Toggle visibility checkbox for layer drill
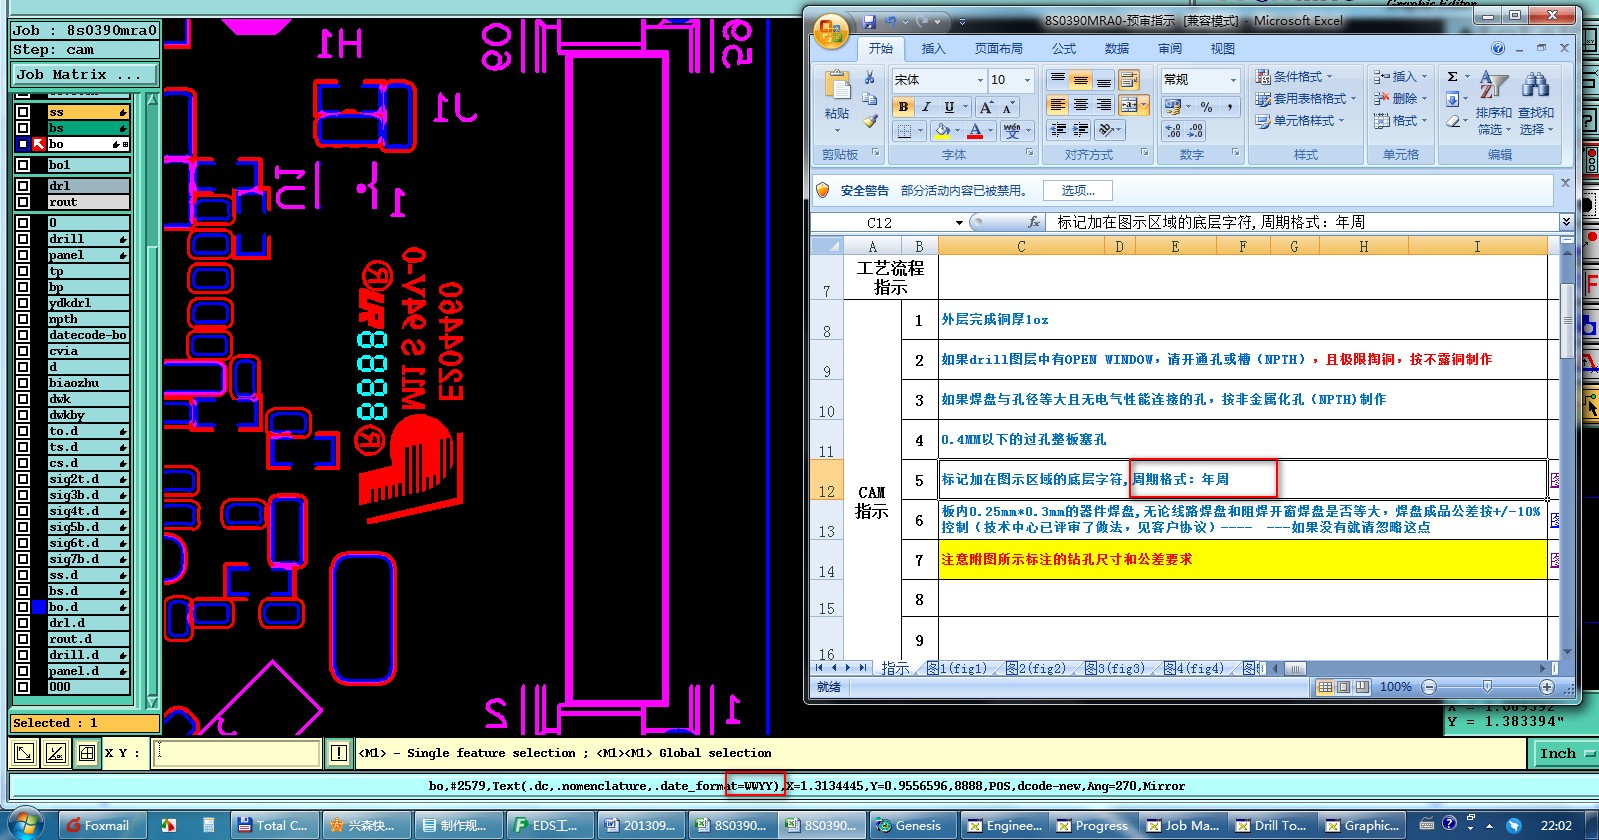 pos(23,239)
